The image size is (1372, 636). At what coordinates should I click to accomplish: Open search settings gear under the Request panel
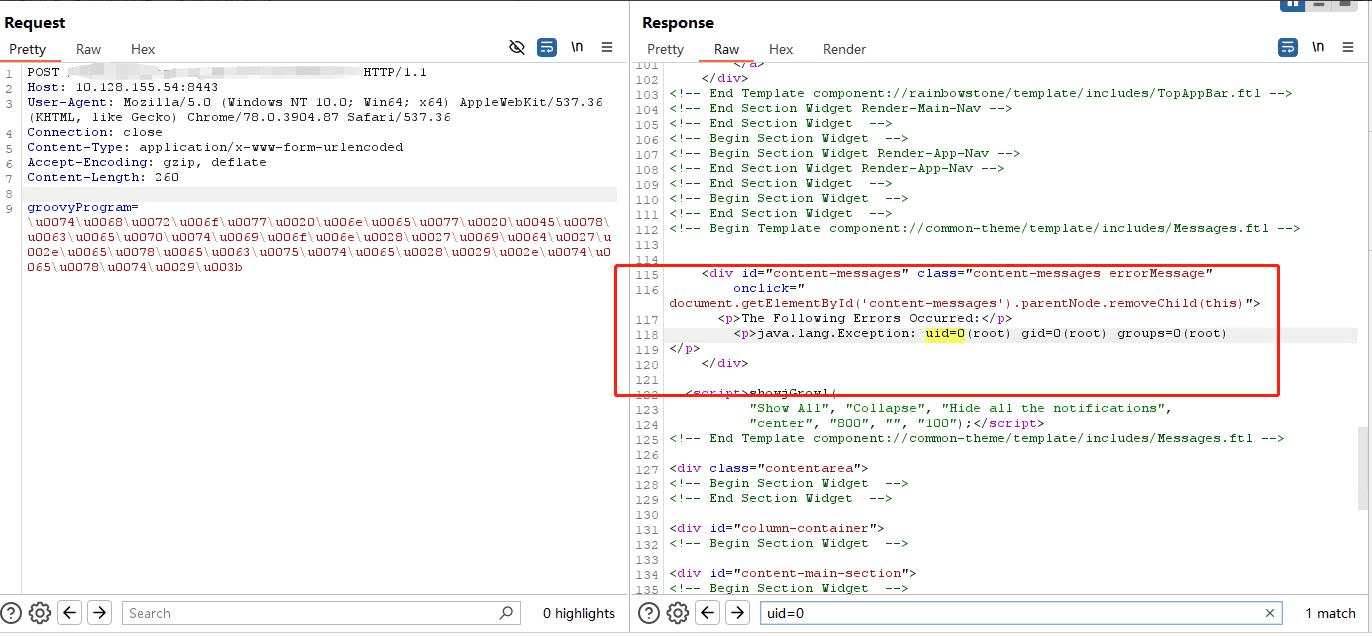tap(40, 613)
